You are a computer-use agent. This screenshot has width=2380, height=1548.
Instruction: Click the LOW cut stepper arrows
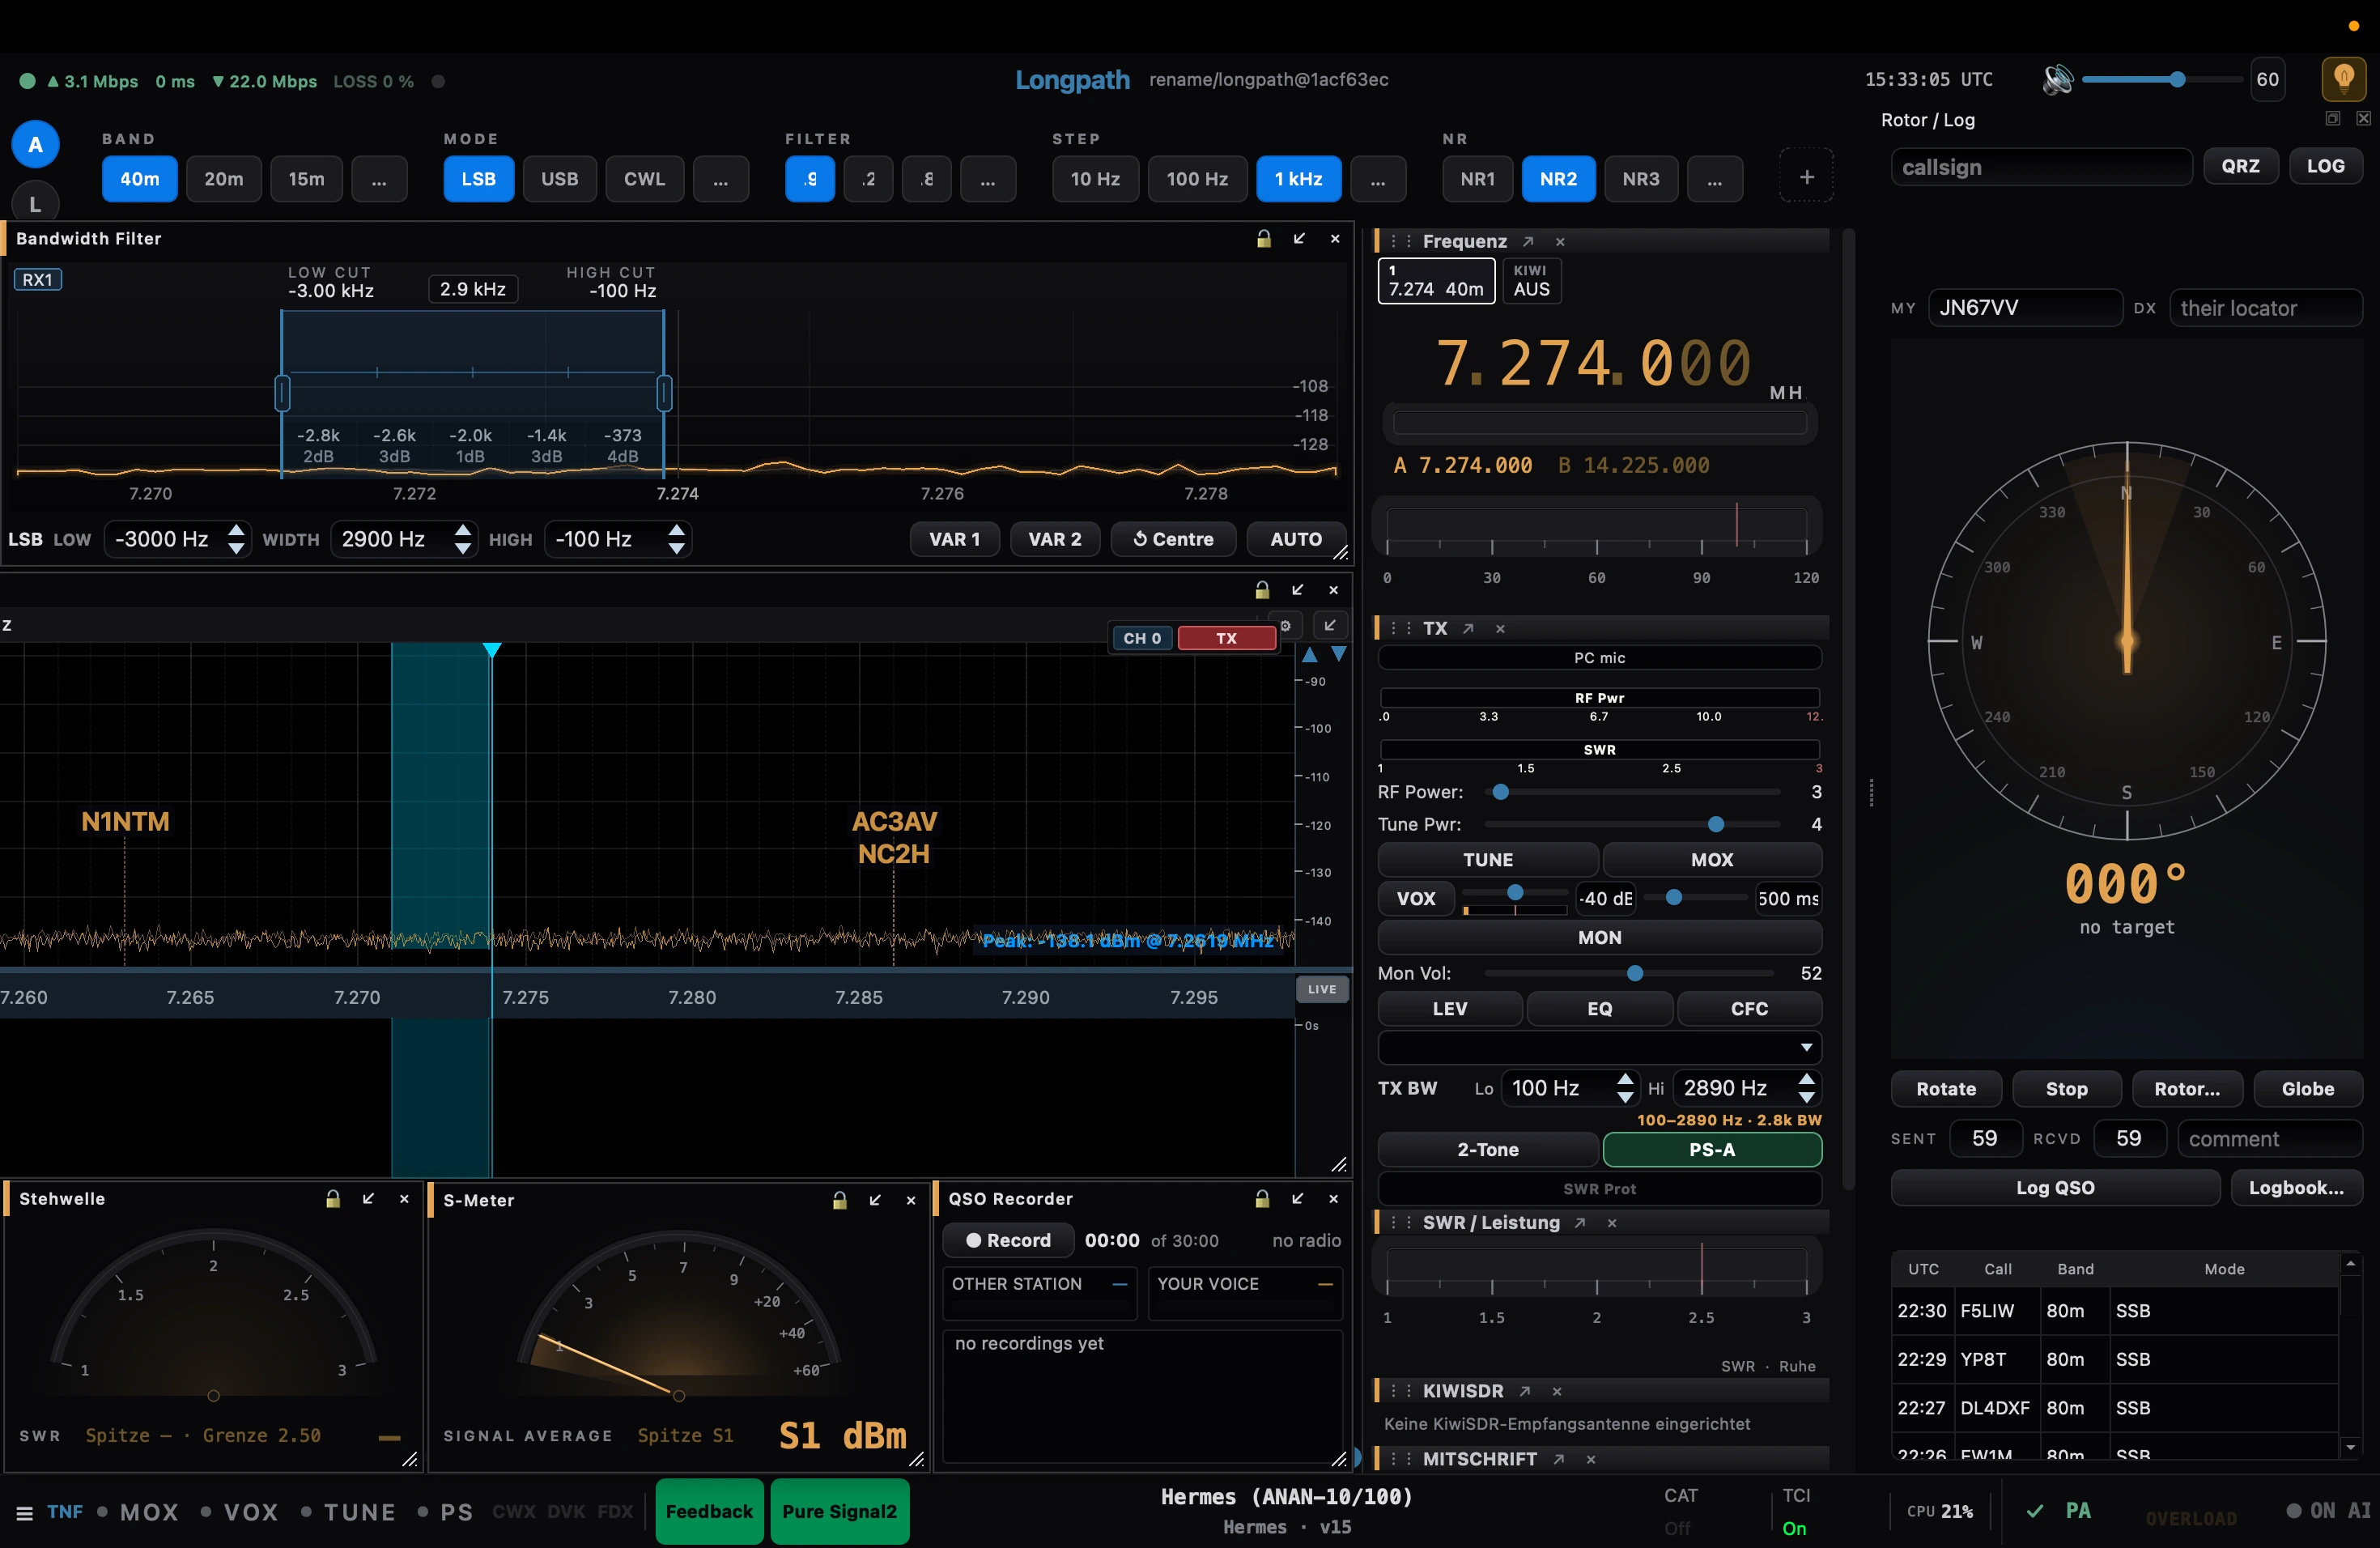(236, 540)
